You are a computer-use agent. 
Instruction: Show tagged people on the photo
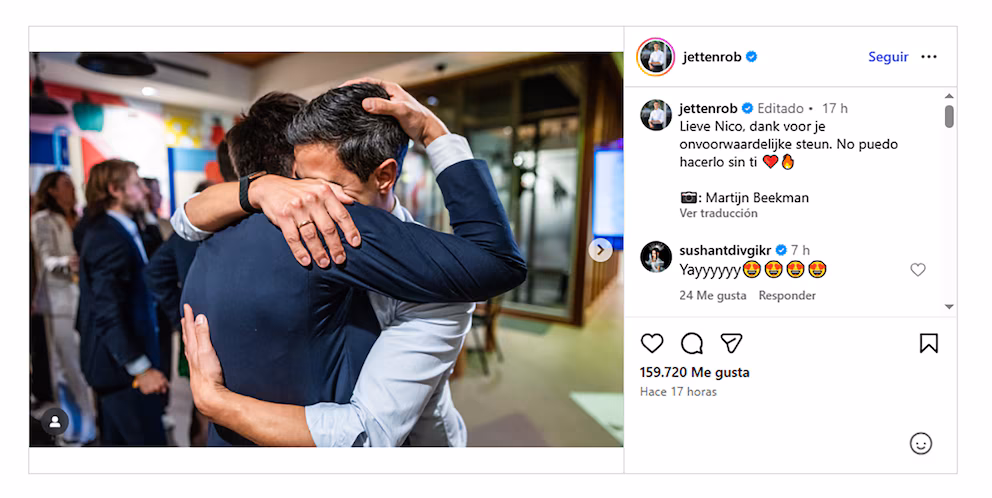click(55, 422)
